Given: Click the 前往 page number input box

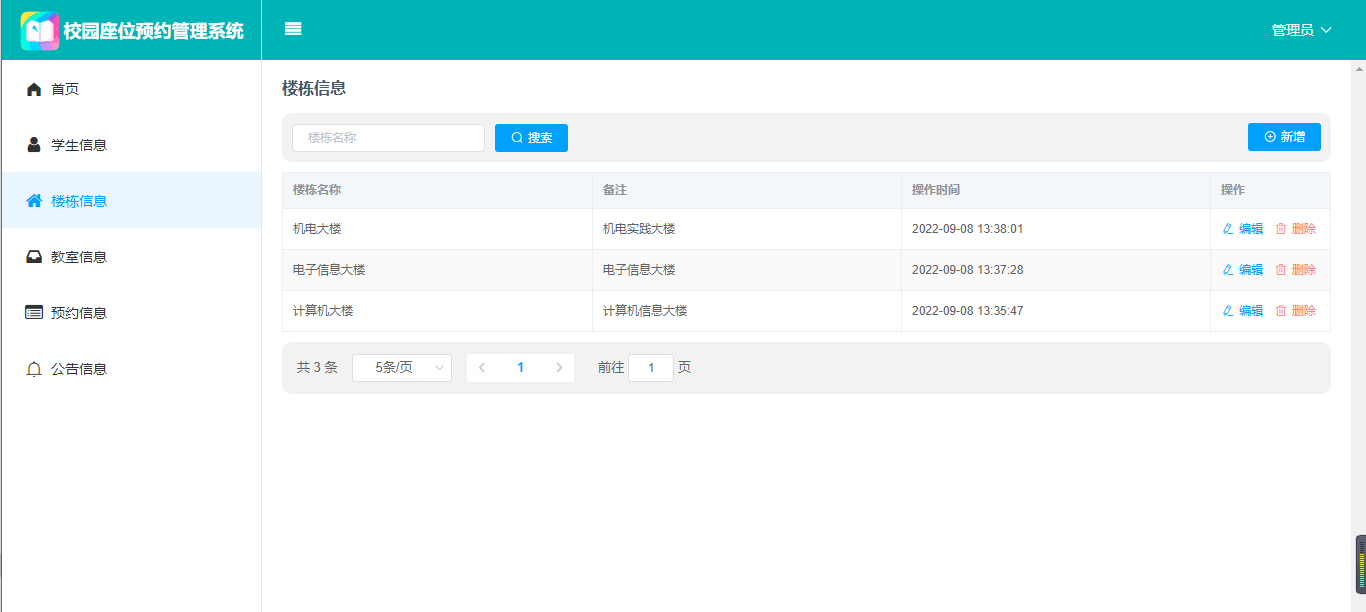Looking at the screenshot, I should coord(651,368).
